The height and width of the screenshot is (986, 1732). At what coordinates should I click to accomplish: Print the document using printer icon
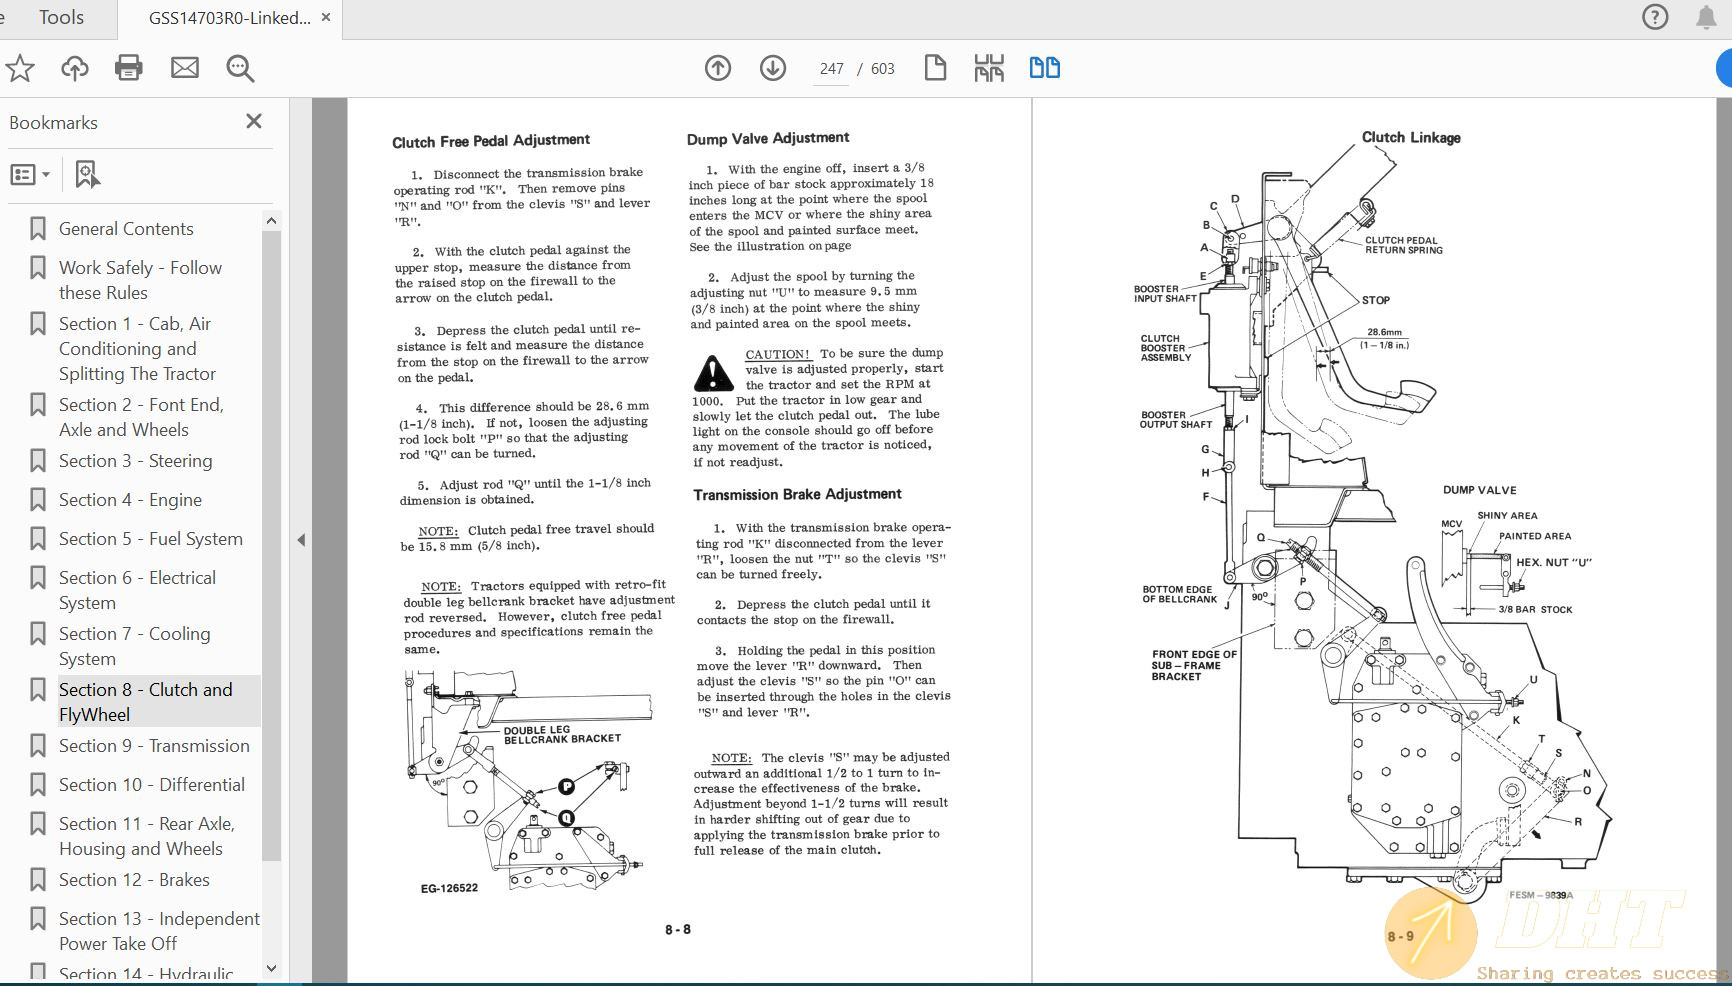(129, 68)
